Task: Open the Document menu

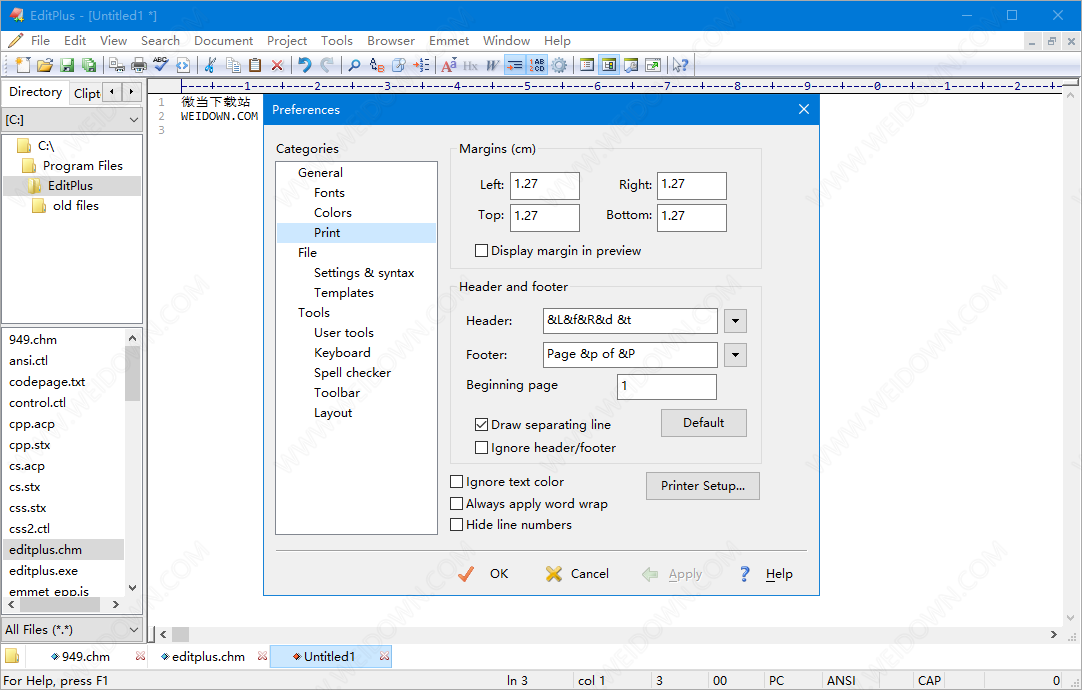Action: (224, 41)
